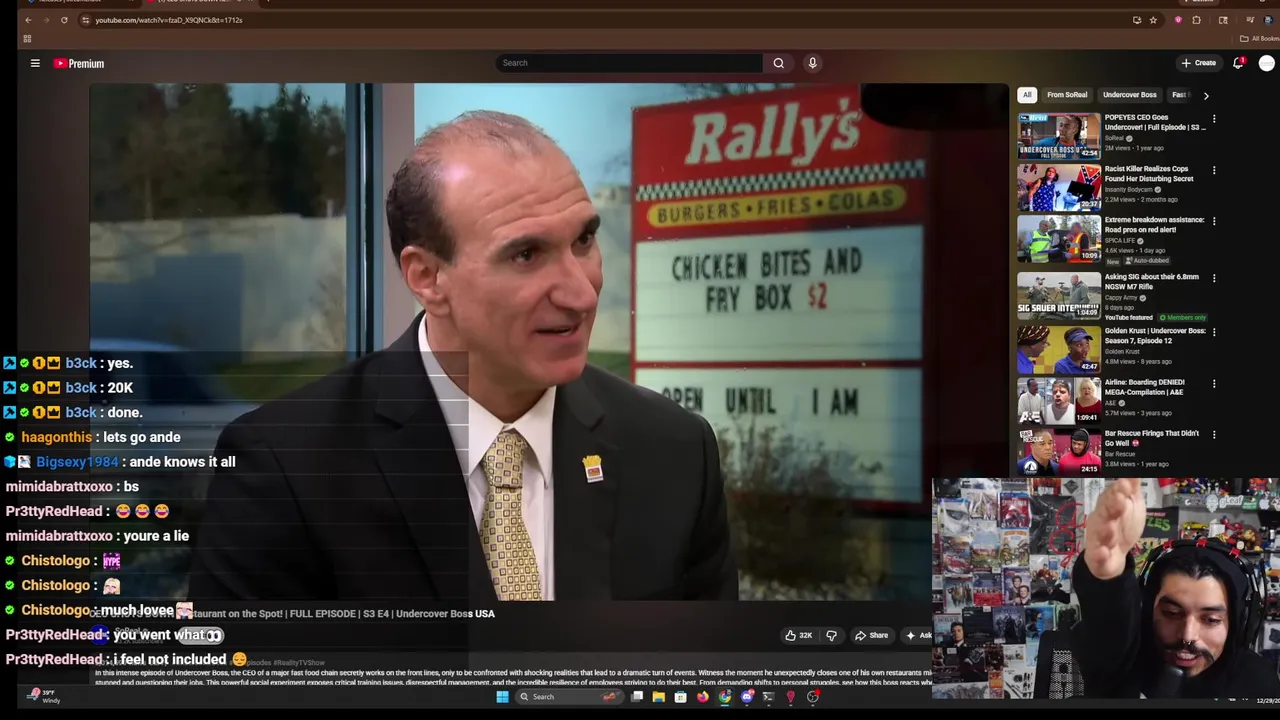Open options for Golden Krust video
Image resolution: width=1280 pixels, height=720 pixels.
point(1214,332)
